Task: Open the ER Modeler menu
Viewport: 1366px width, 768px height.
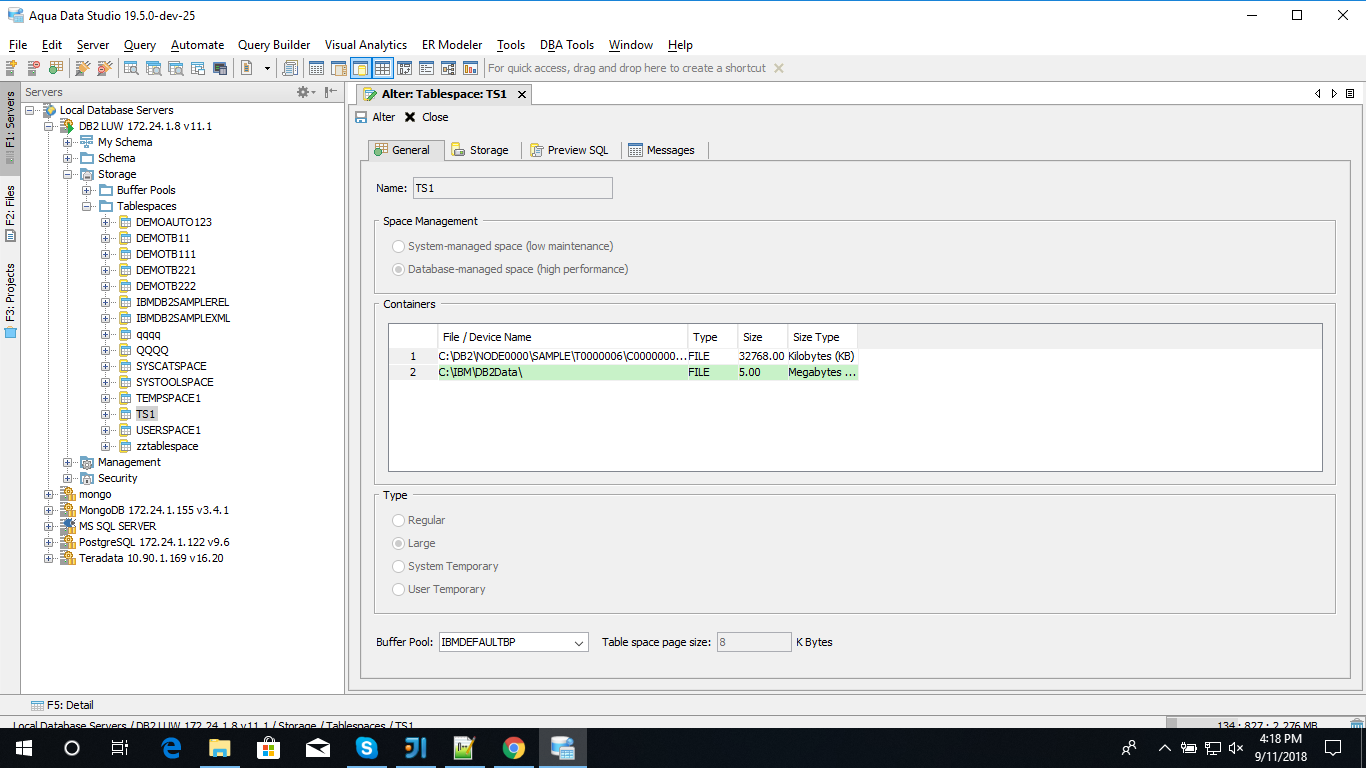Action: (452, 45)
